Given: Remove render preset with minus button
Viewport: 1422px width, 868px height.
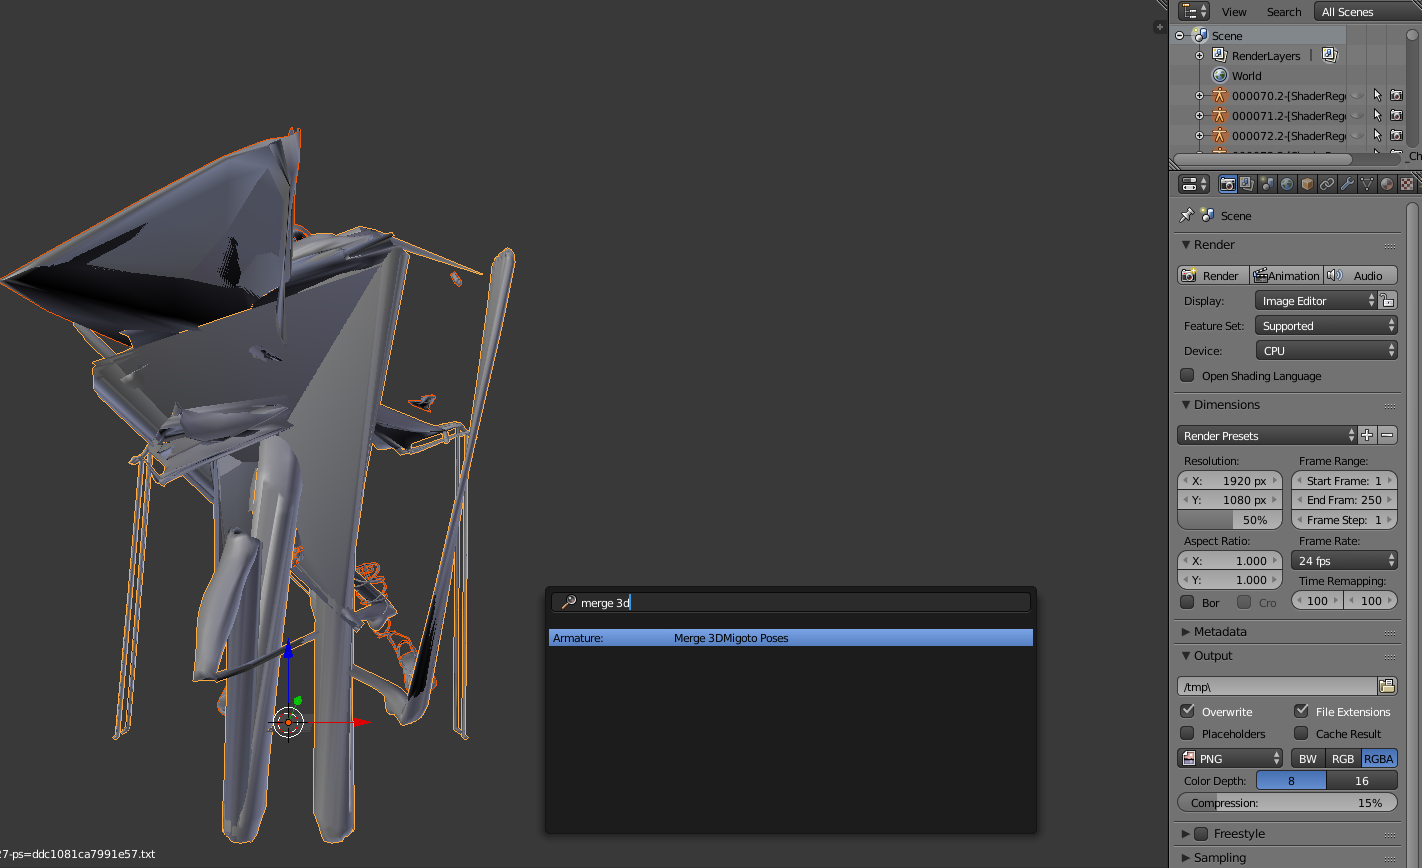Looking at the screenshot, I should 1387,435.
